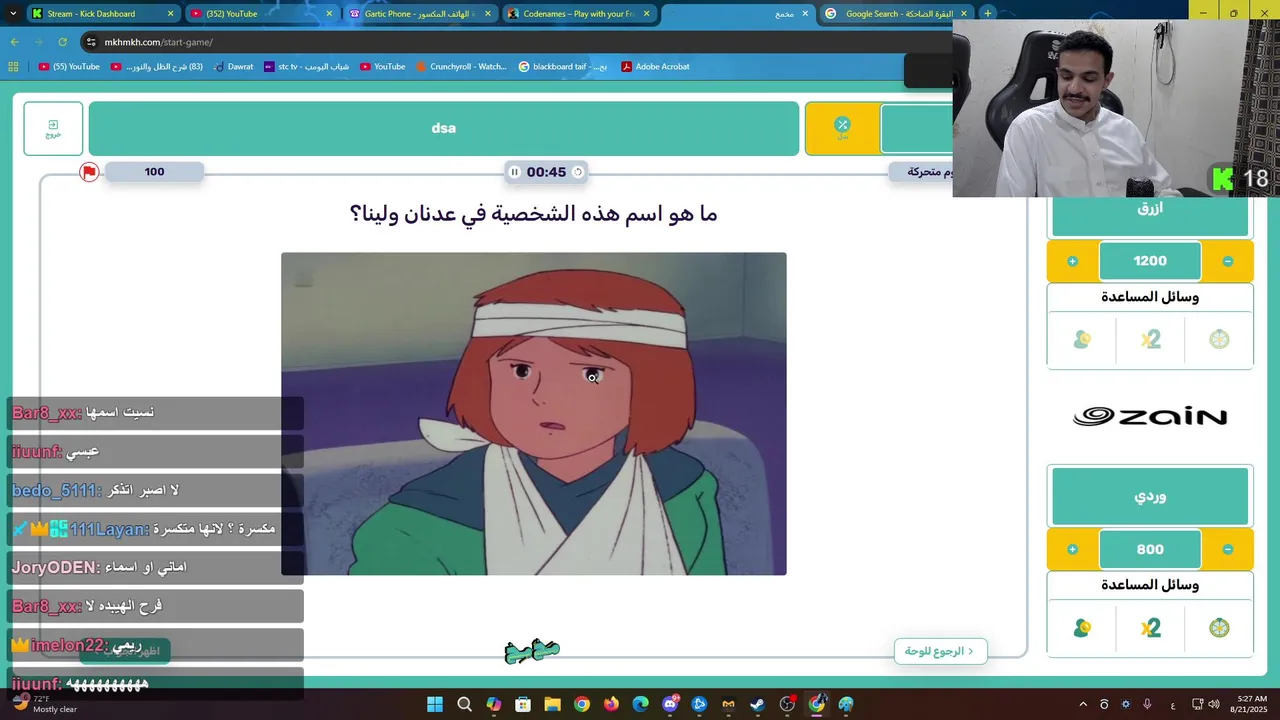This screenshot has width=1280, height=720.
Task: Click the dsa game title bar
Action: click(444, 128)
